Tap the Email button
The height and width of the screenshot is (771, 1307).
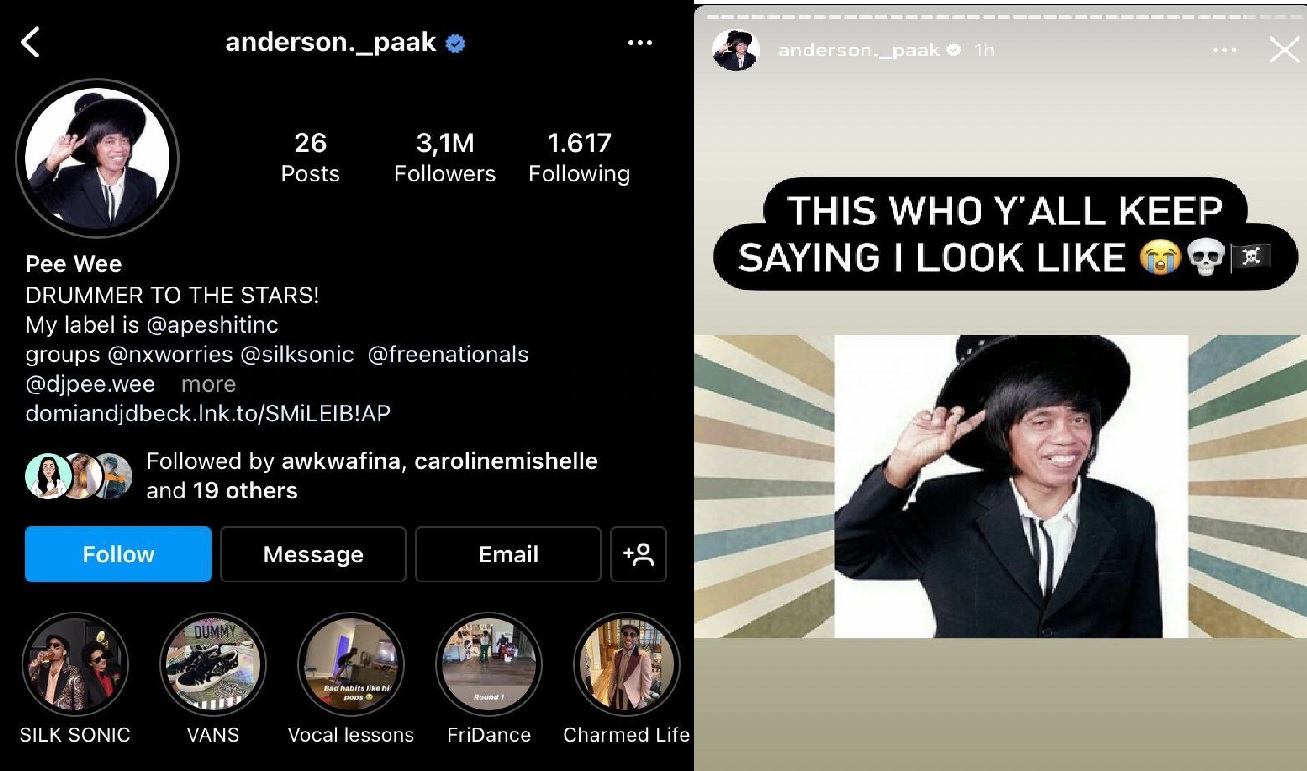coord(508,554)
